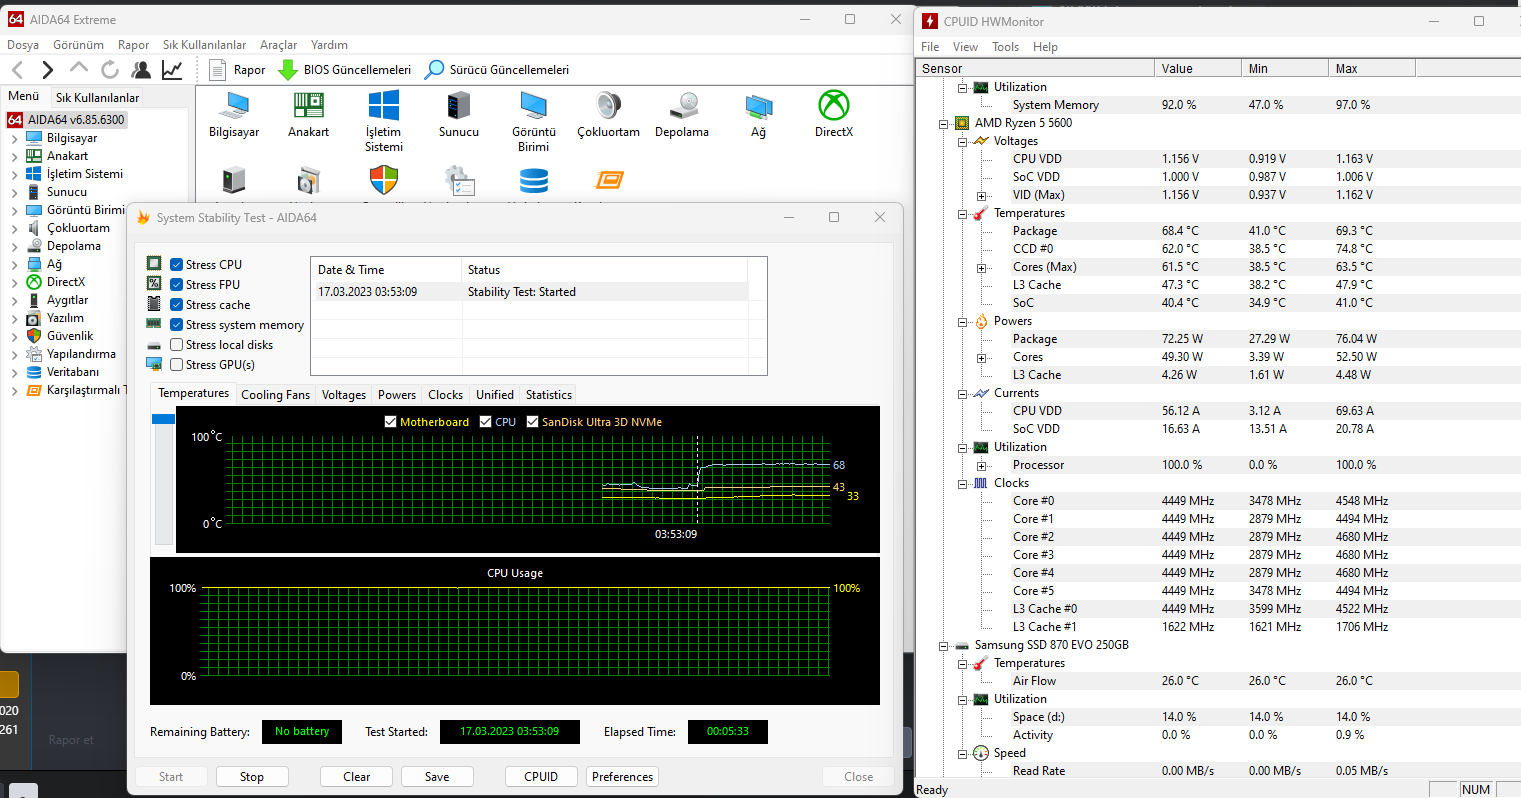Viewport: 1521px width, 798px height.
Task: Open the Ağ network icon
Action: [x=759, y=105]
